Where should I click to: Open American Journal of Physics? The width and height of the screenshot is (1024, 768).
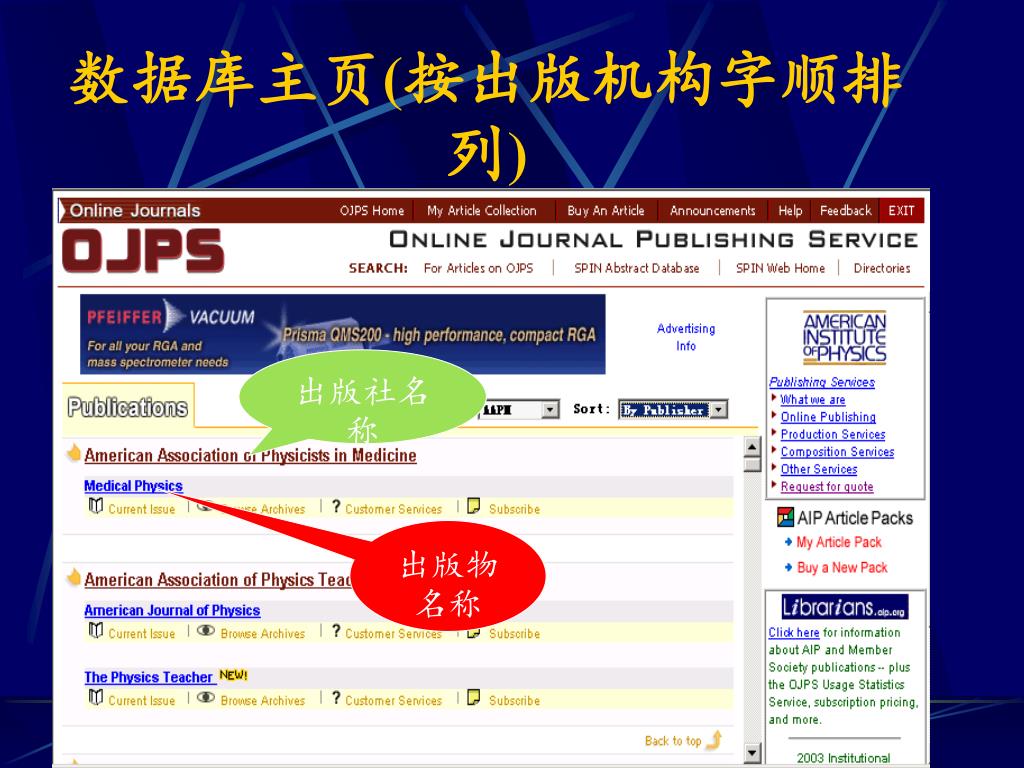coord(172,611)
